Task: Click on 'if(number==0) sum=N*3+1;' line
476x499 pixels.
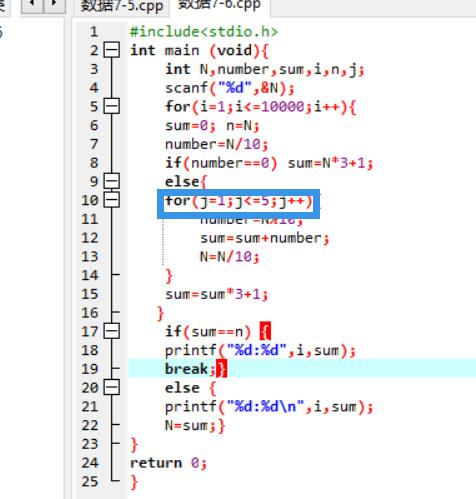Action: 269,163
